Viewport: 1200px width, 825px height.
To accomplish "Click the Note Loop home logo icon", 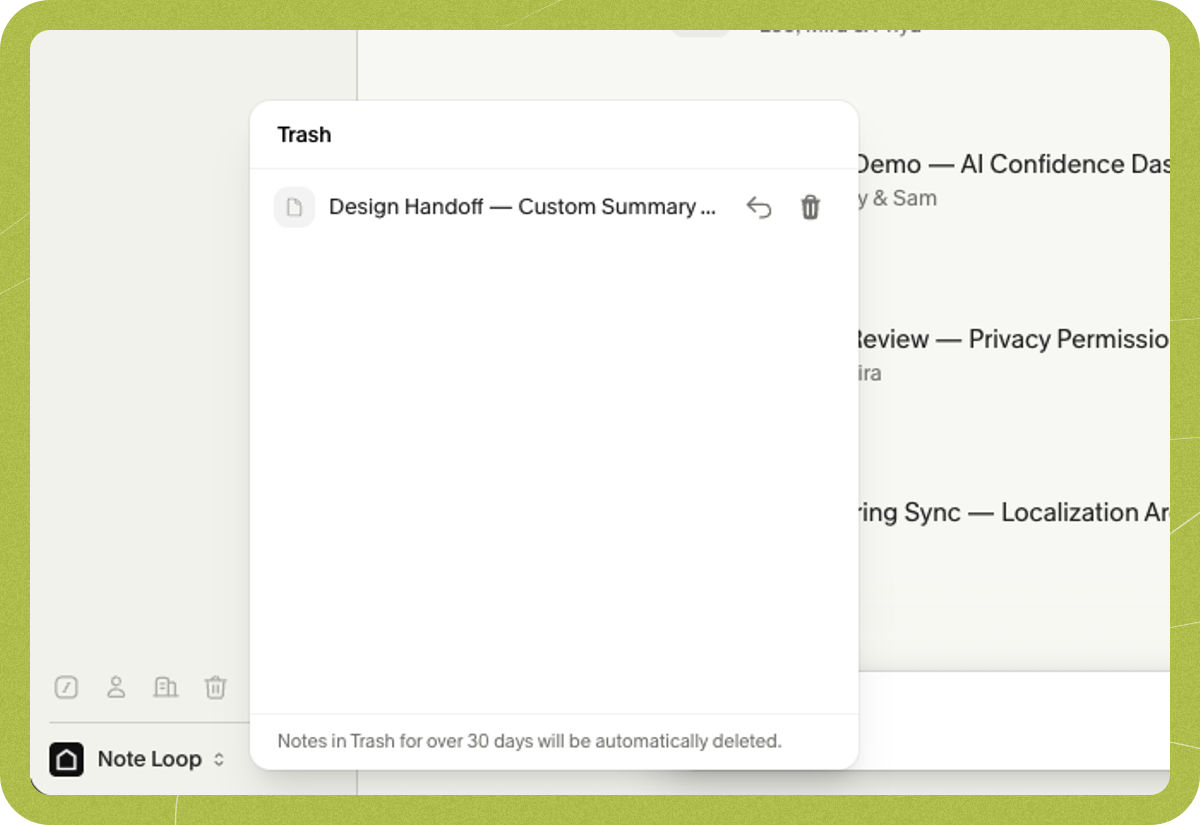I will 67,759.
